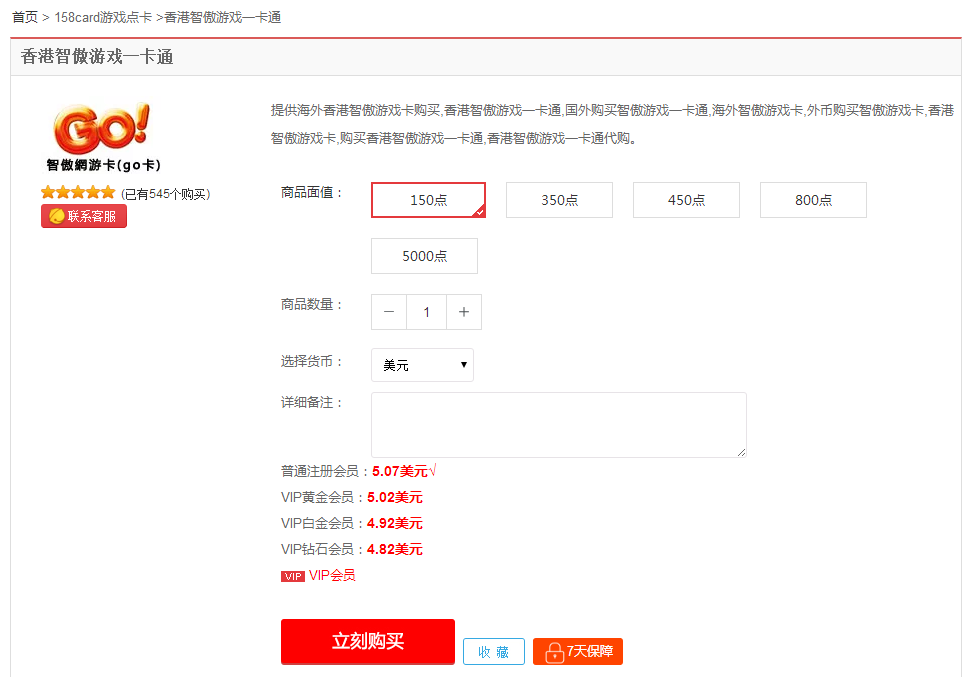Click the VIP钻石会员 price 4.82美元
This screenshot has height=677, width=965.
pos(394,549)
